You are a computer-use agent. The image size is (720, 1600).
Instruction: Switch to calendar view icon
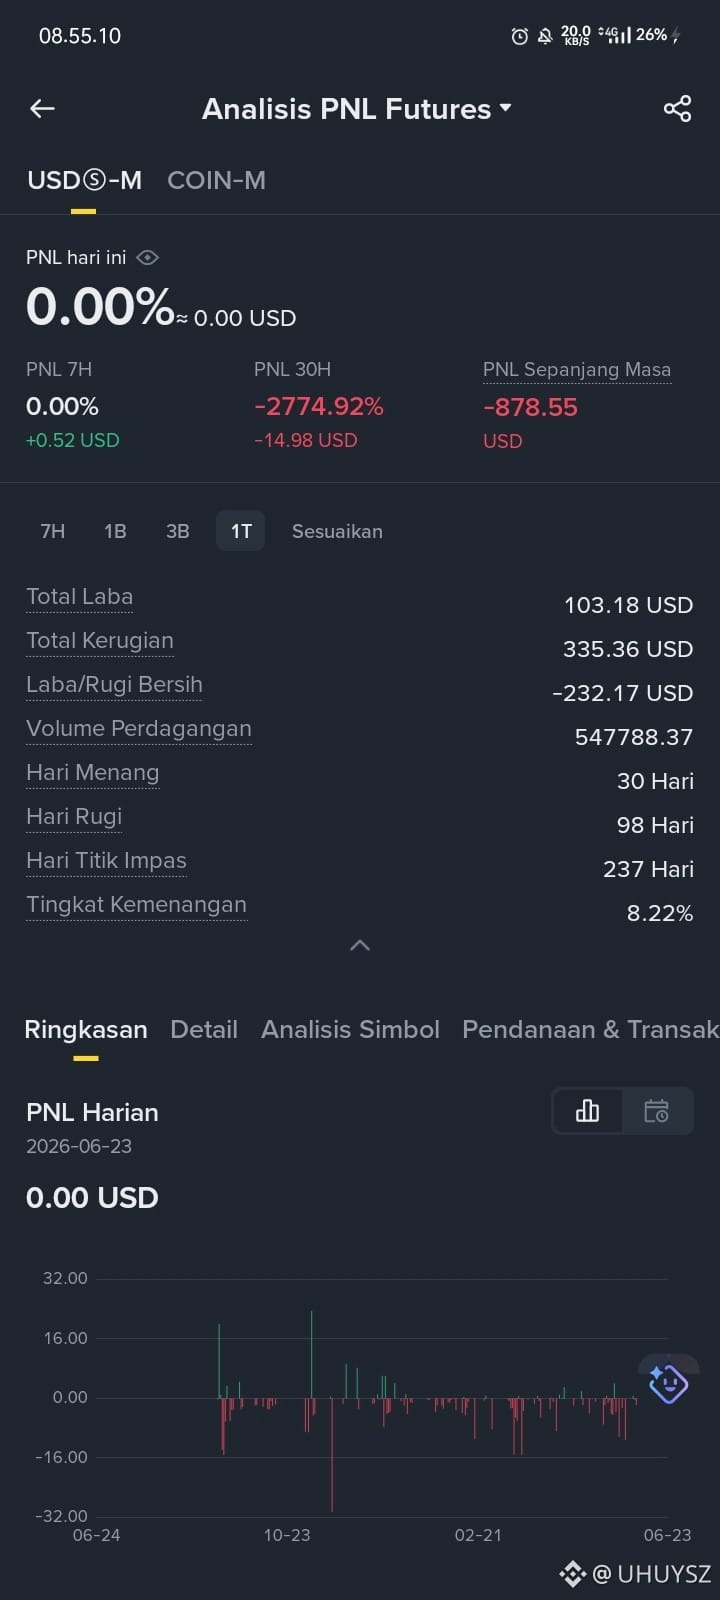click(x=657, y=1111)
